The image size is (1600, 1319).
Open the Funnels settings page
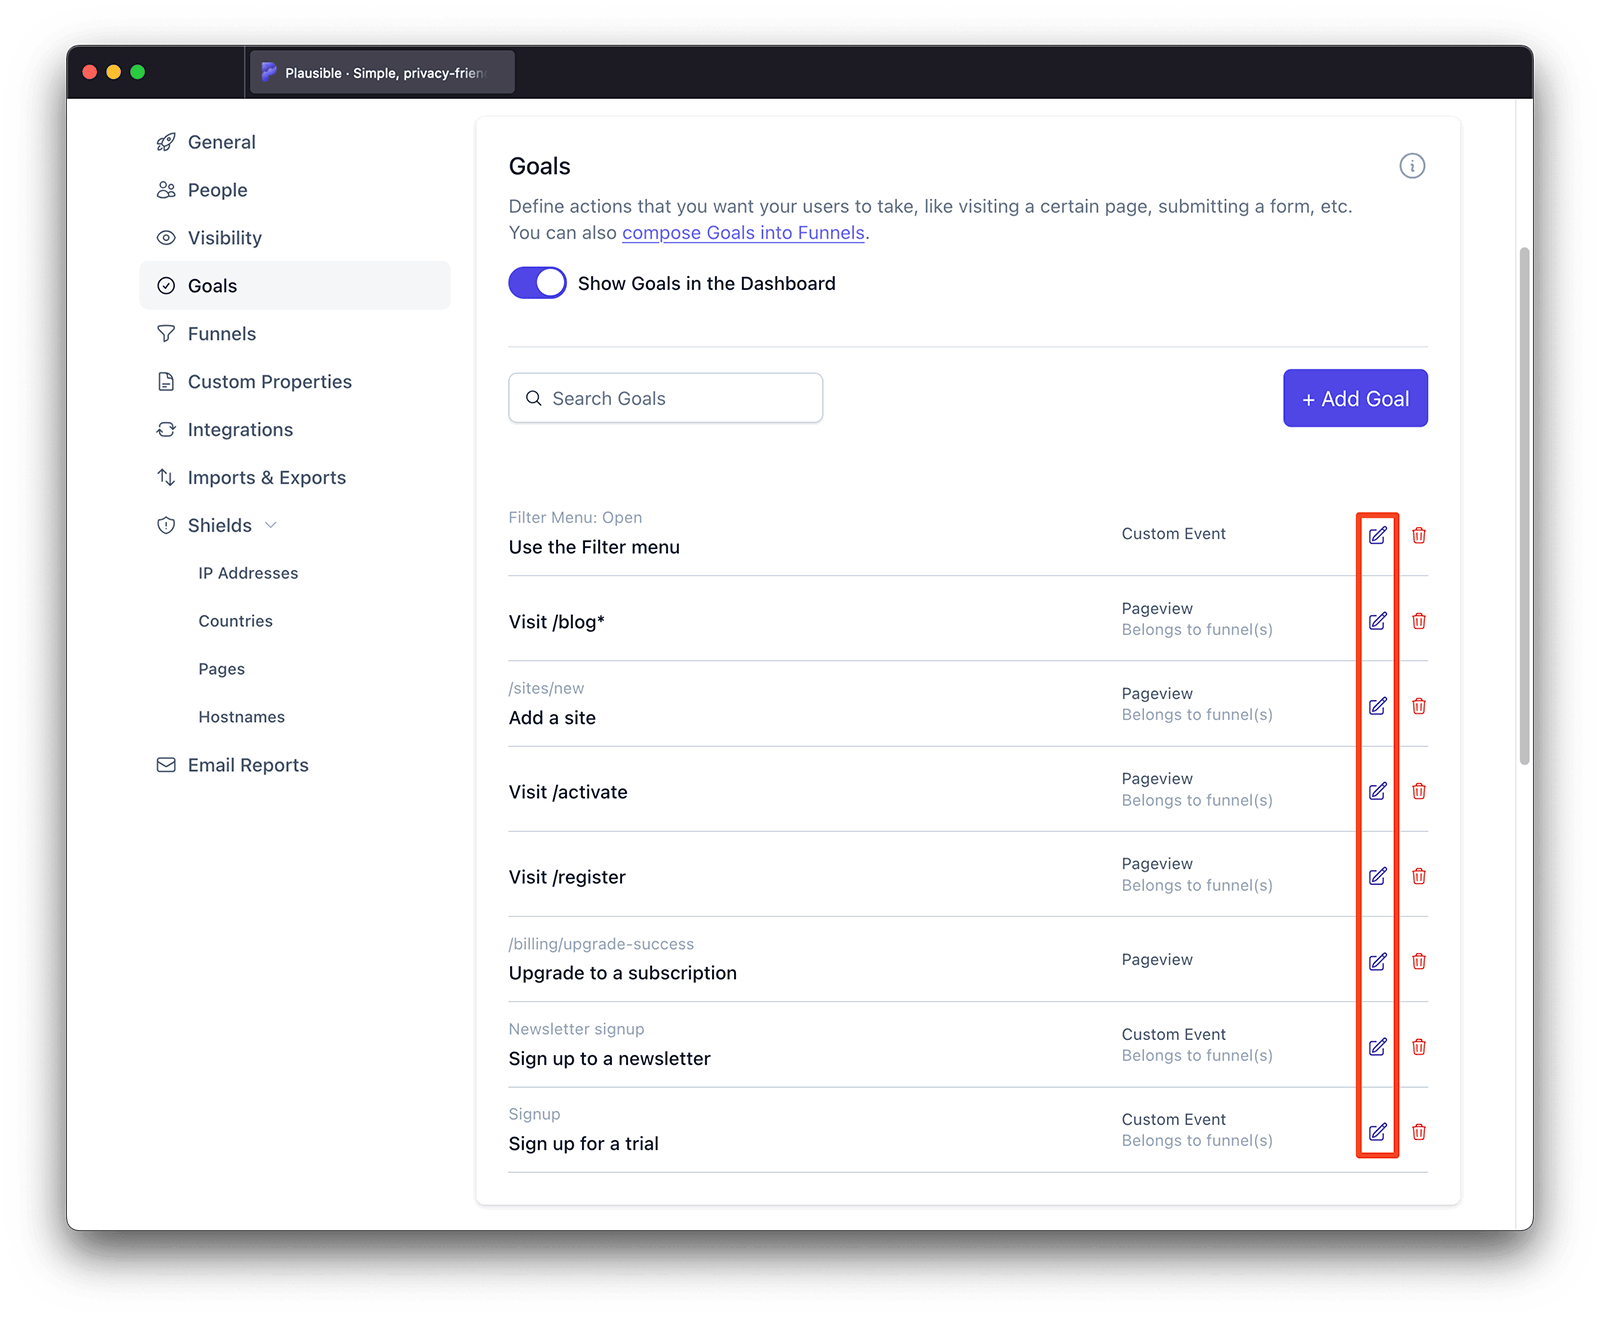click(221, 334)
